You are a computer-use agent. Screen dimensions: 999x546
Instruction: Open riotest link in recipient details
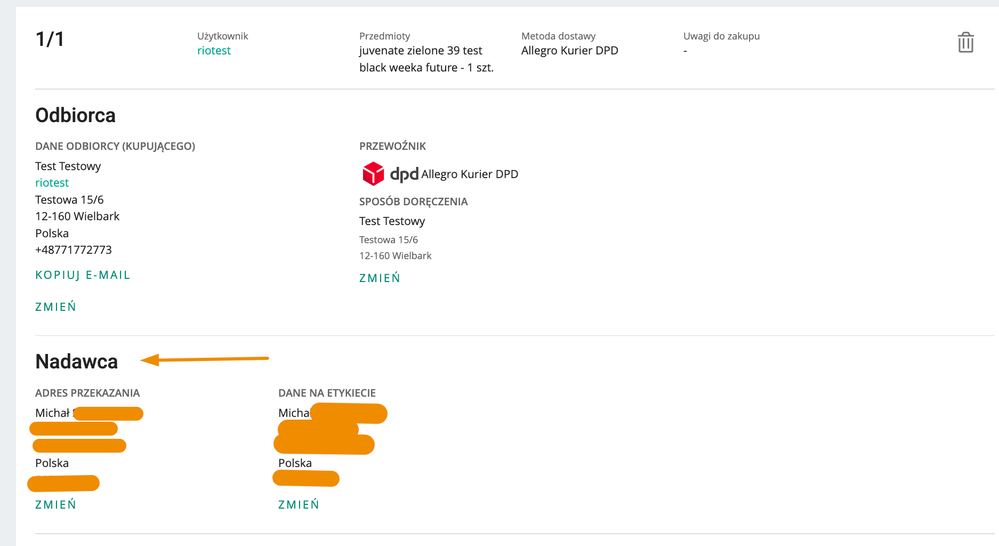pos(52,183)
